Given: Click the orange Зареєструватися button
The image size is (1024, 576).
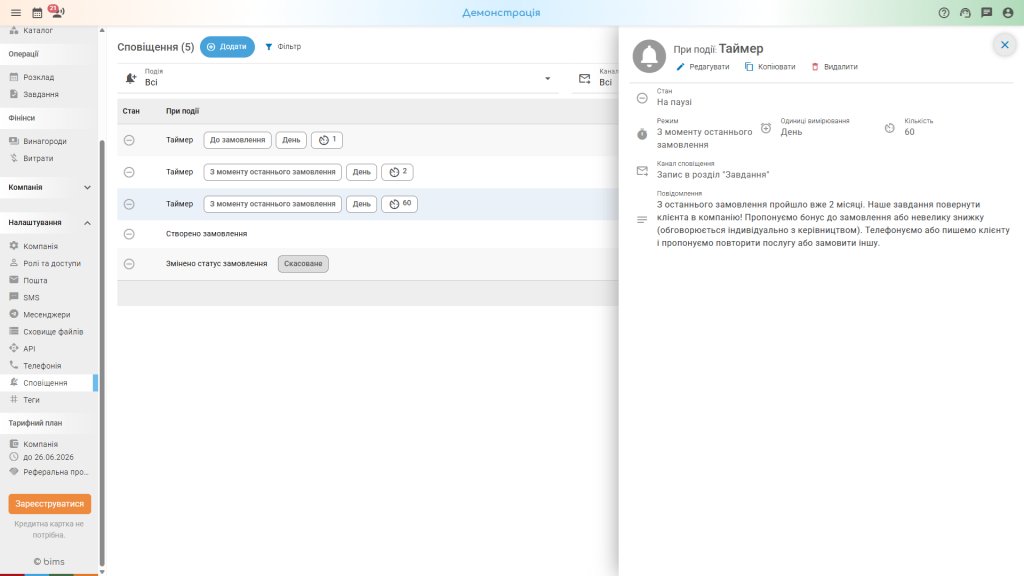Looking at the screenshot, I should tap(50, 504).
